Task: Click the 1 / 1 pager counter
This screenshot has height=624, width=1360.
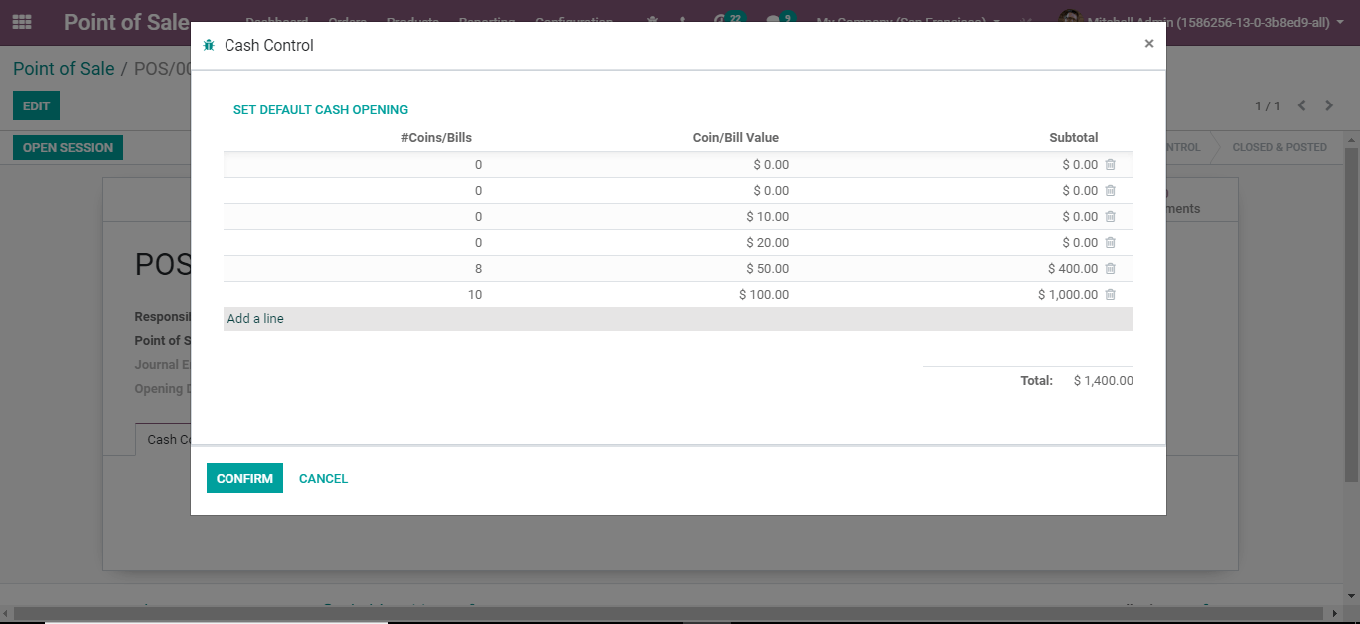Action: 1268,106
